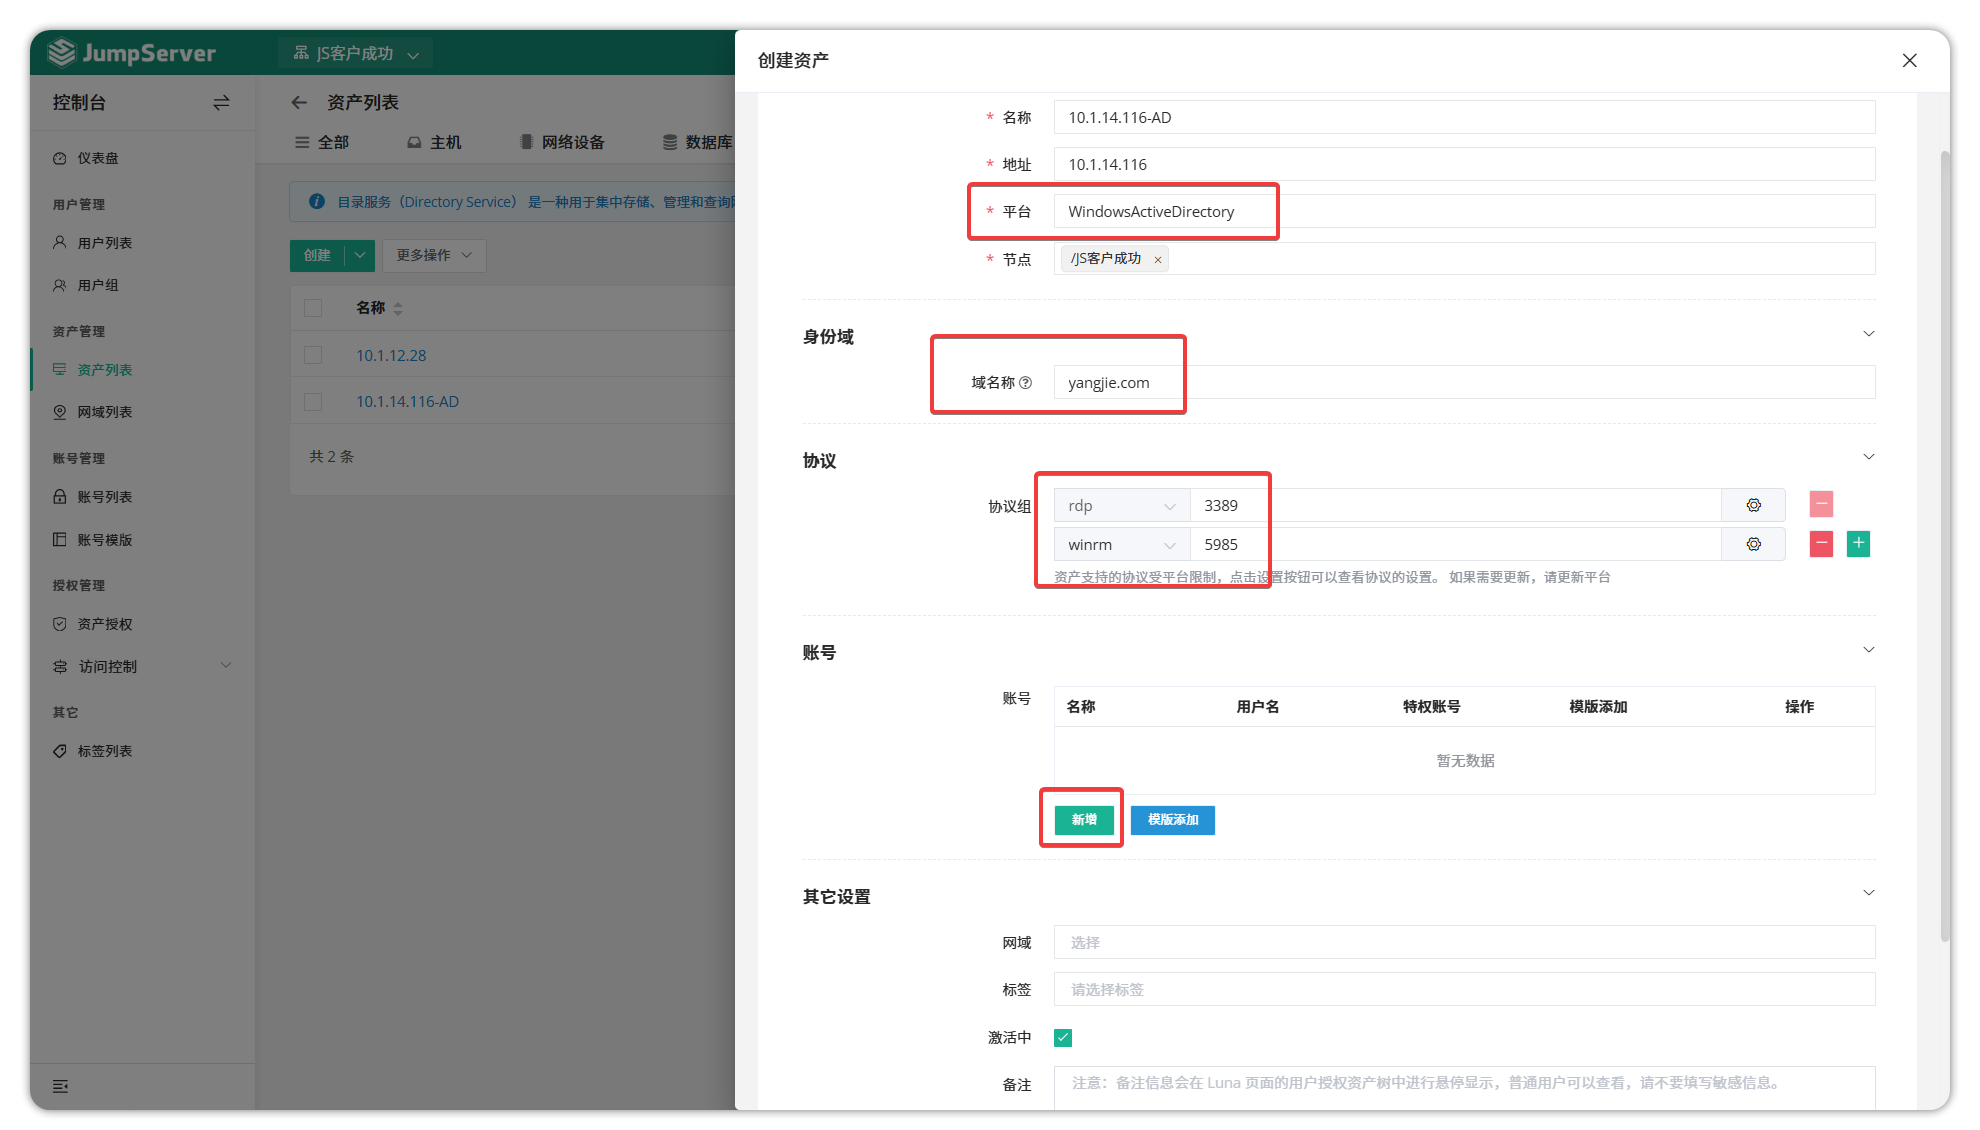Remove the /JS客户成功 node tag
Viewport: 1980px width, 1130px height.
point(1158,260)
